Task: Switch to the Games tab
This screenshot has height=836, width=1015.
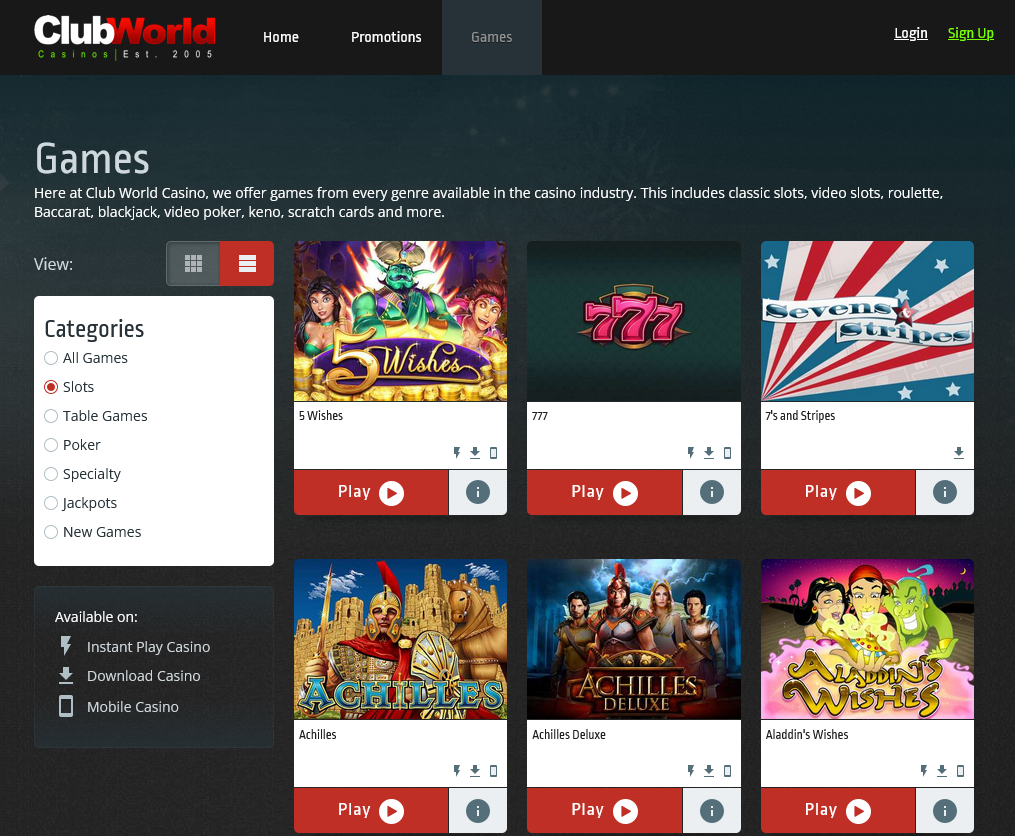Action: click(491, 37)
